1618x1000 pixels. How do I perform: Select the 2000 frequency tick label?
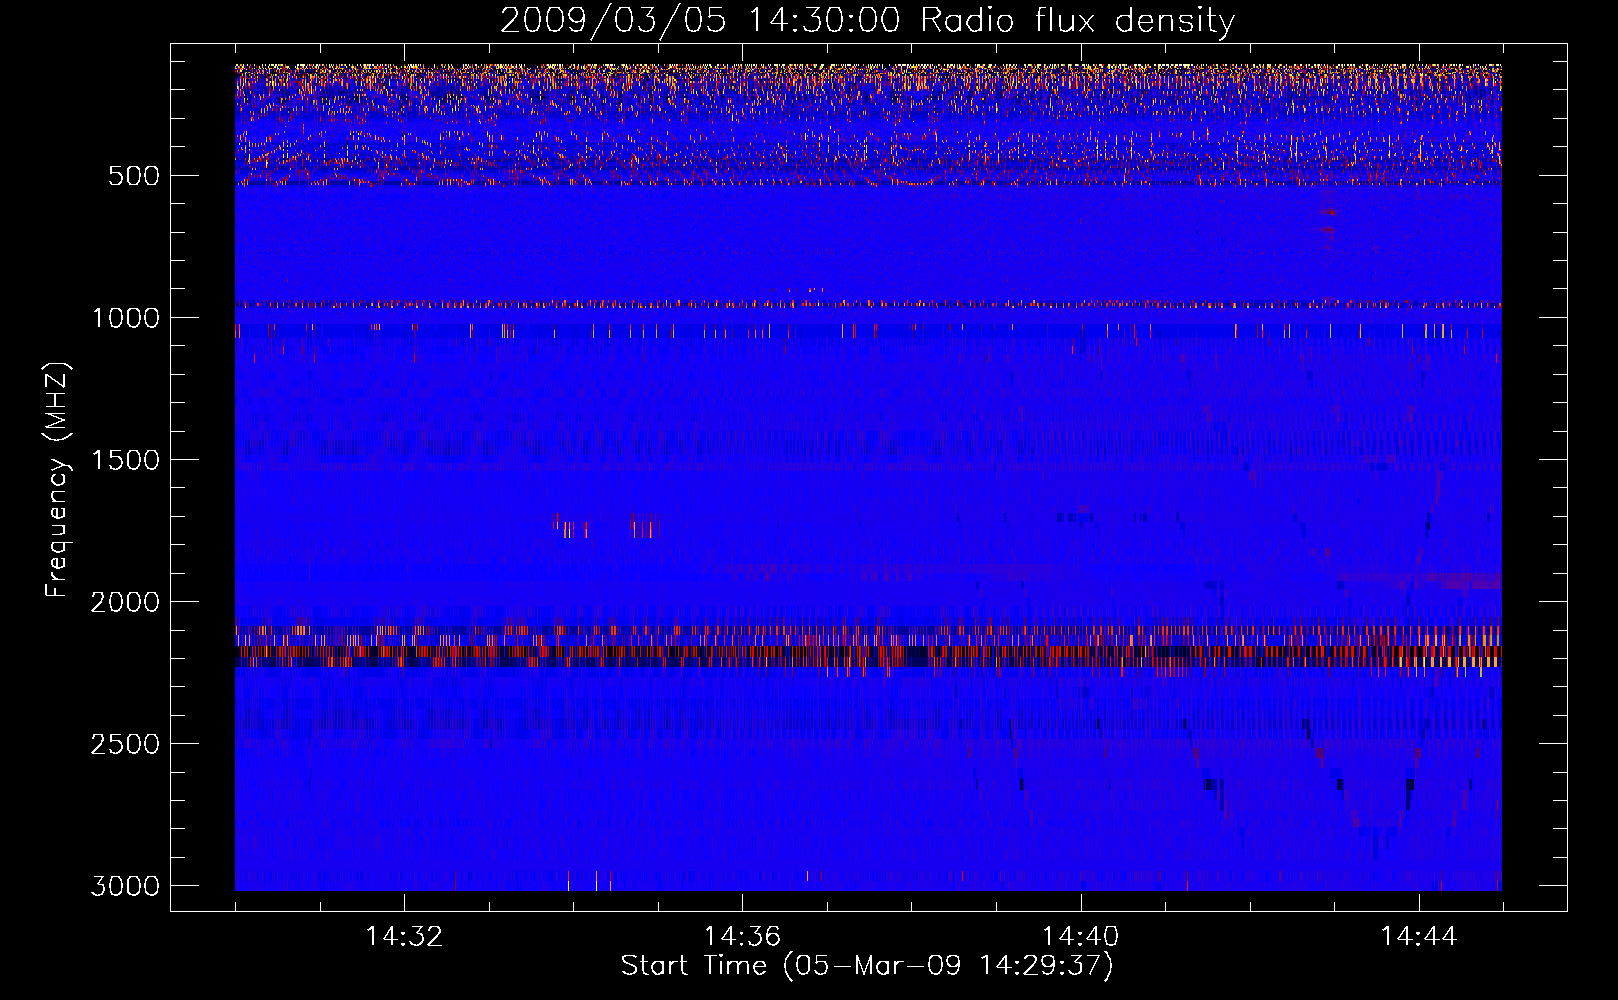click(x=126, y=602)
